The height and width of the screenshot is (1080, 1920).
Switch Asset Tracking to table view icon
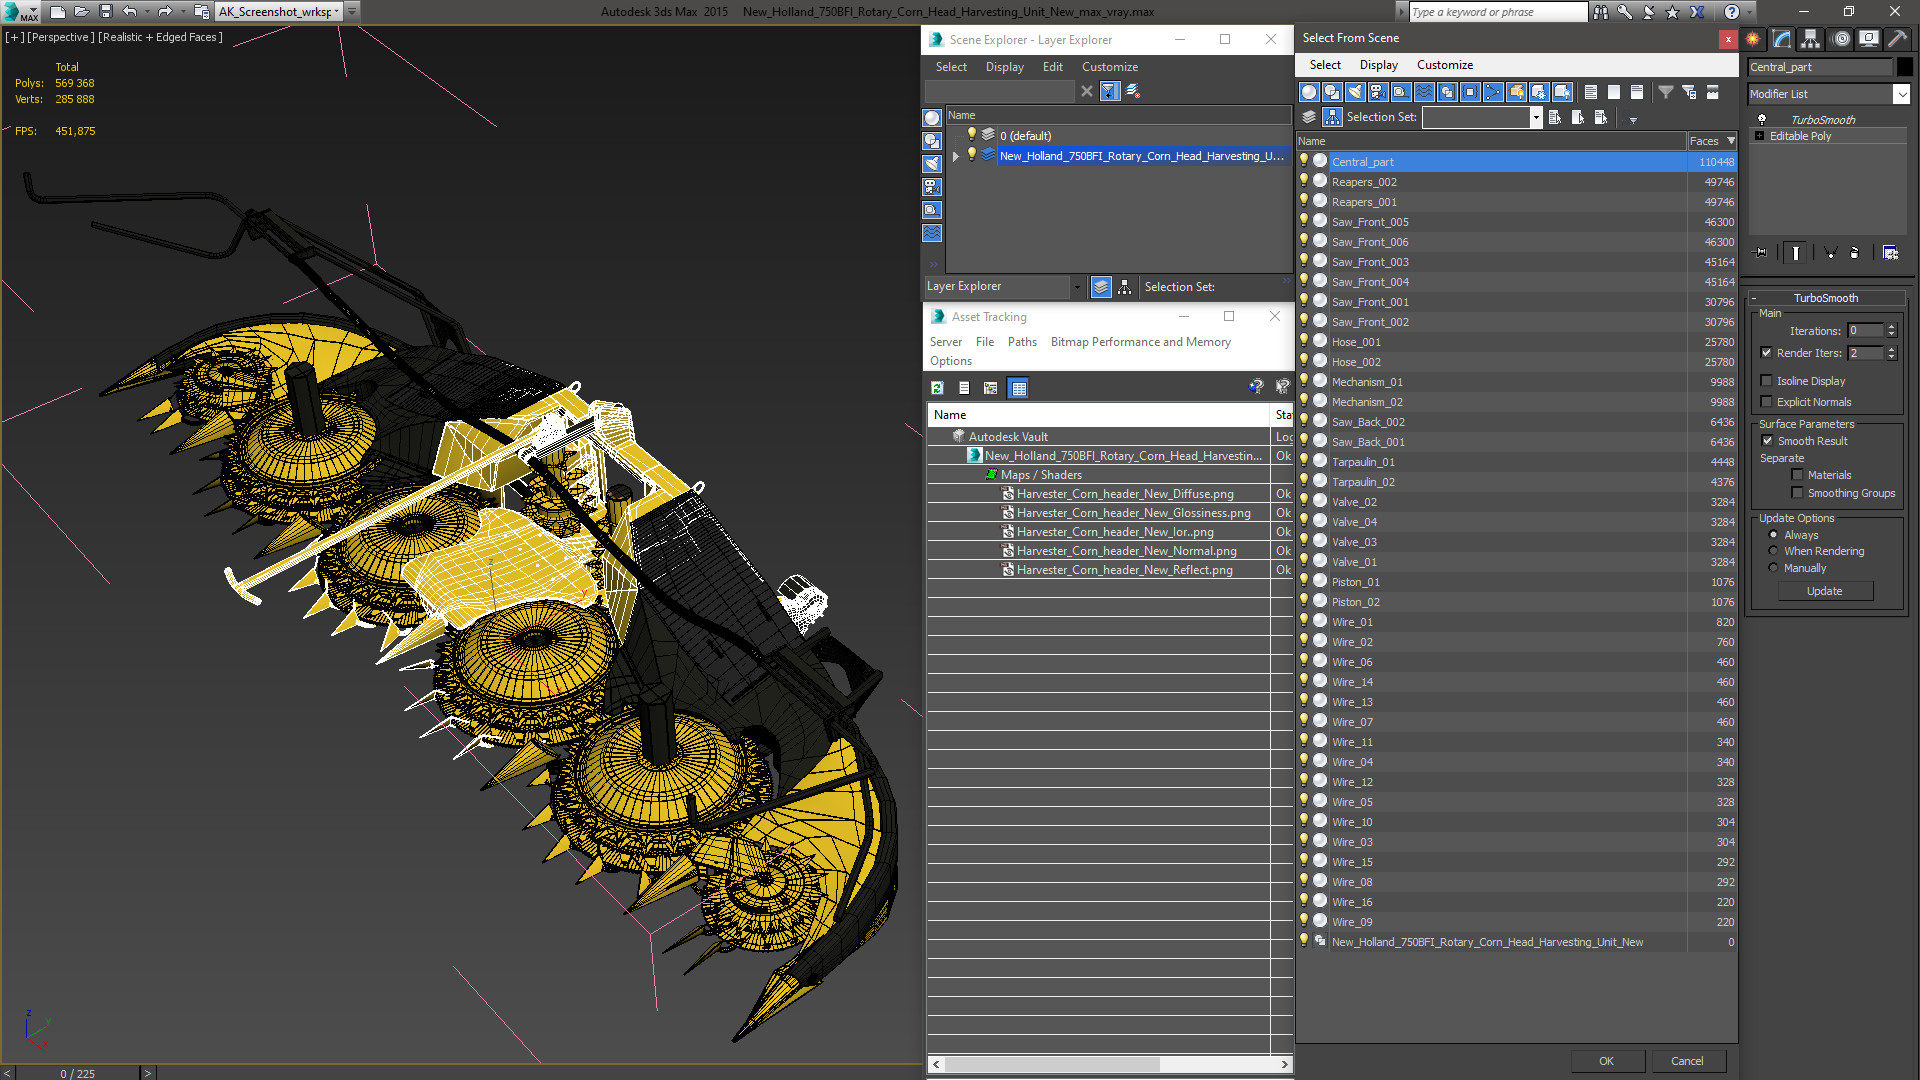click(x=1018, y=388)
